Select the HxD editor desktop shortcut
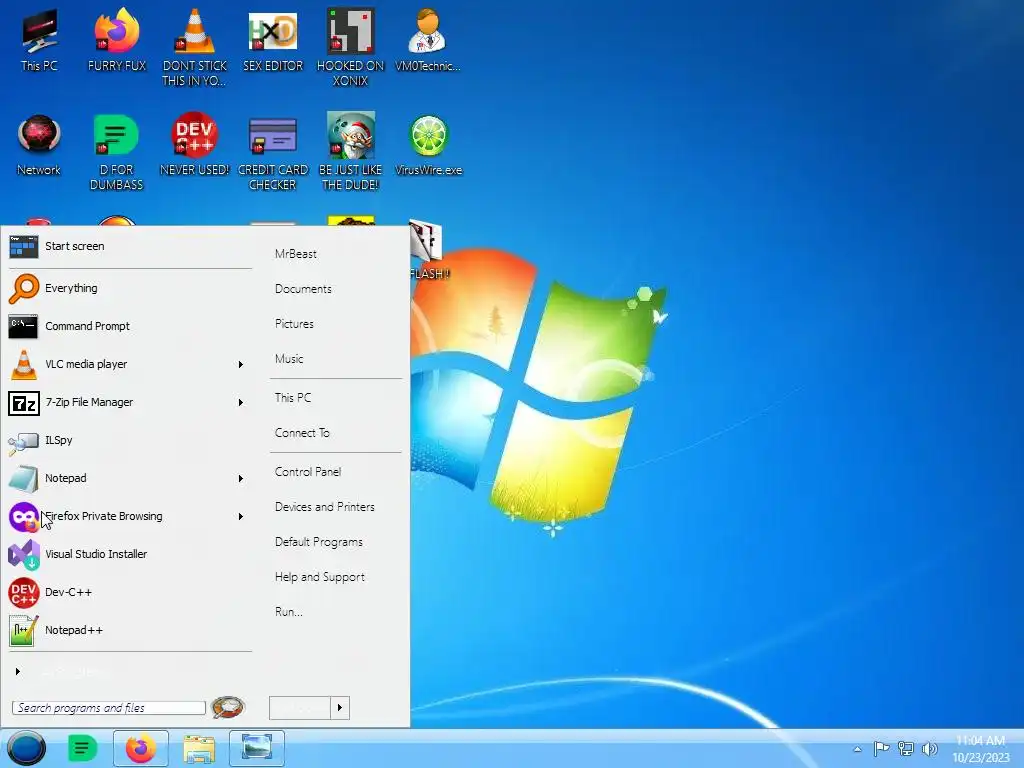 (x=273, y=39)
